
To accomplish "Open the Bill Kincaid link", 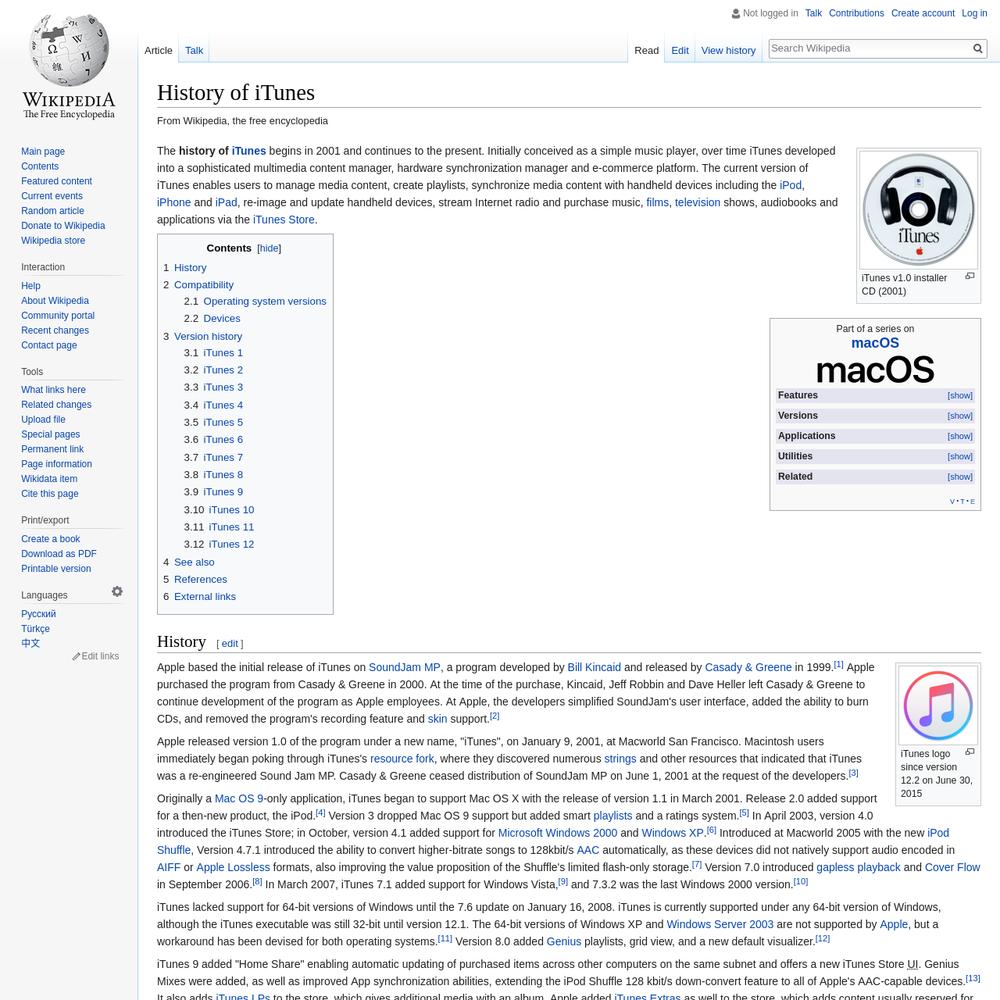I will (x=594, y=667).
